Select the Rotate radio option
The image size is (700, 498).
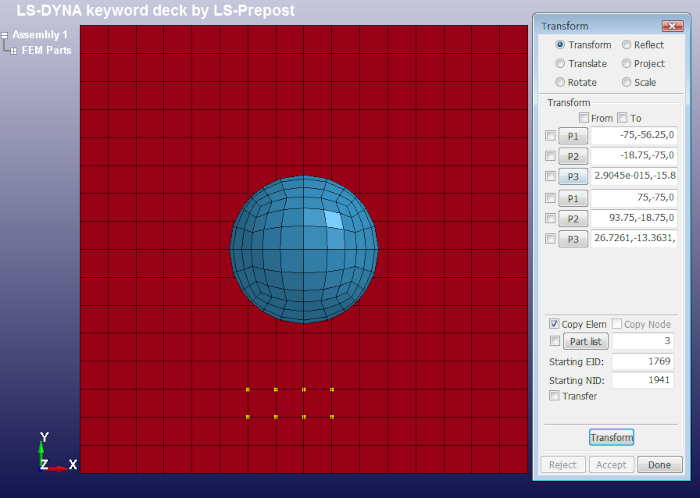coord(561,83)
